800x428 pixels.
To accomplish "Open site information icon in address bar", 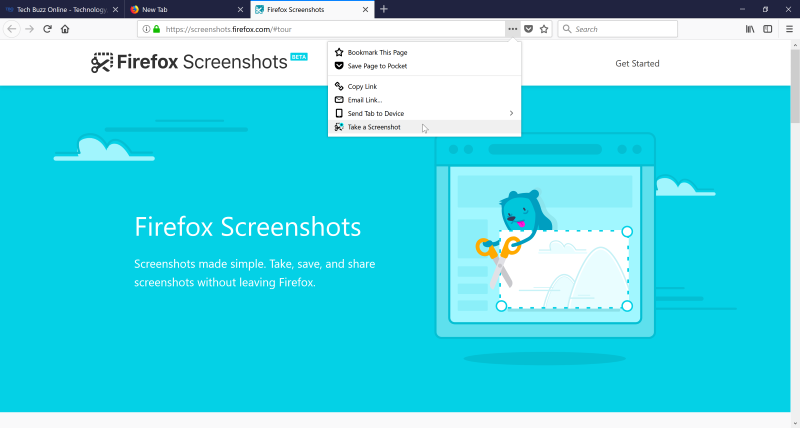I will [x=146, y=29].
